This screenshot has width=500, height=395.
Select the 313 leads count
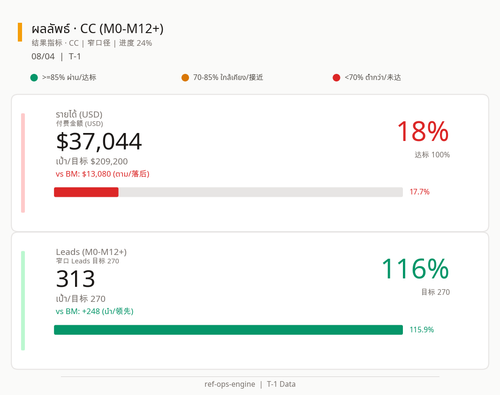pos(75,279)
